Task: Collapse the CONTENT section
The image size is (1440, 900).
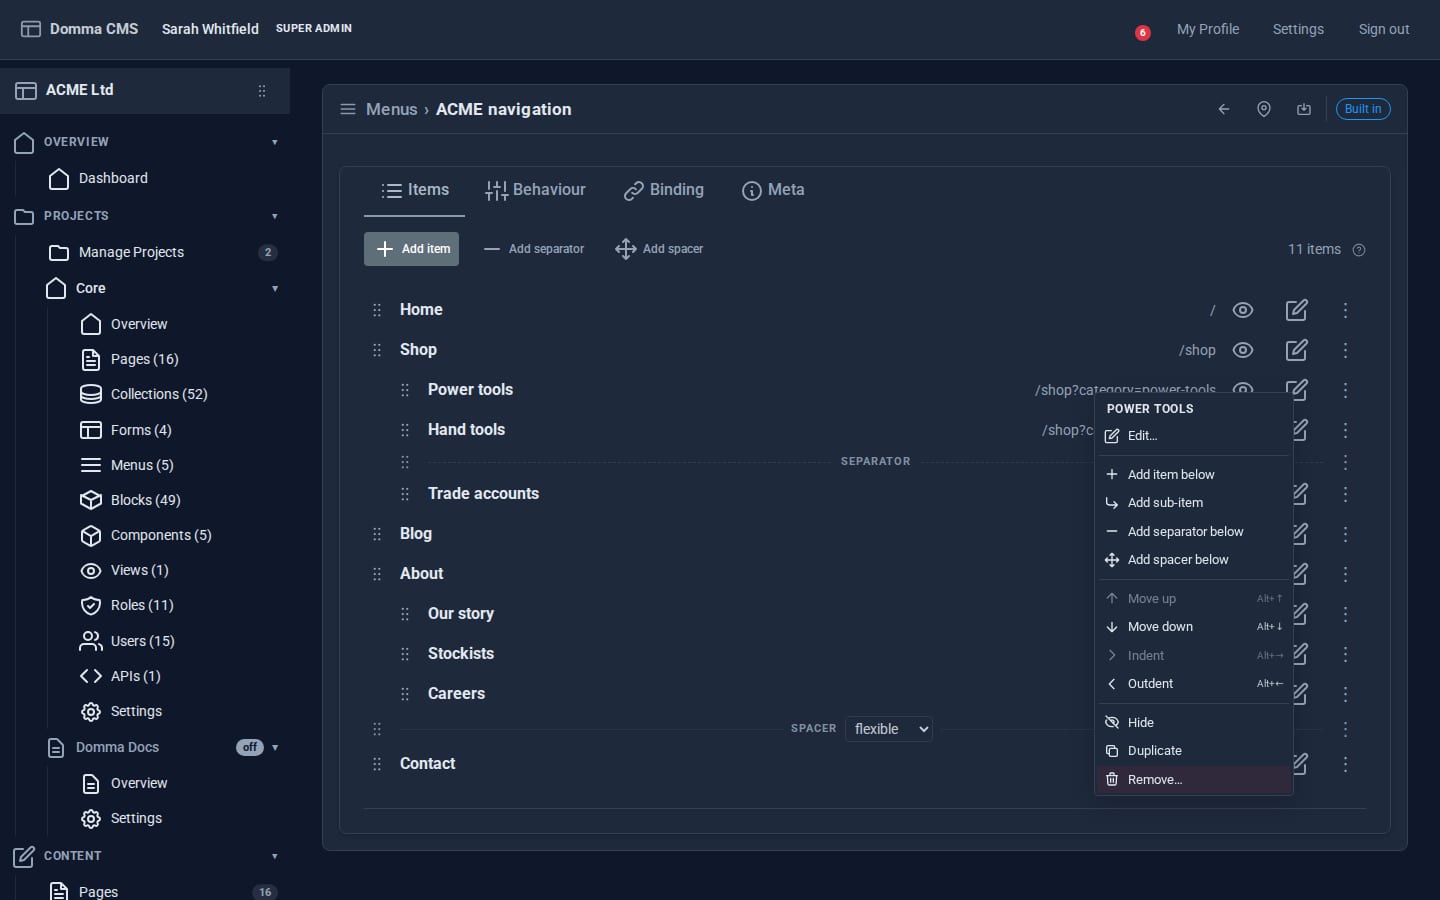Action: click(275, 856)
